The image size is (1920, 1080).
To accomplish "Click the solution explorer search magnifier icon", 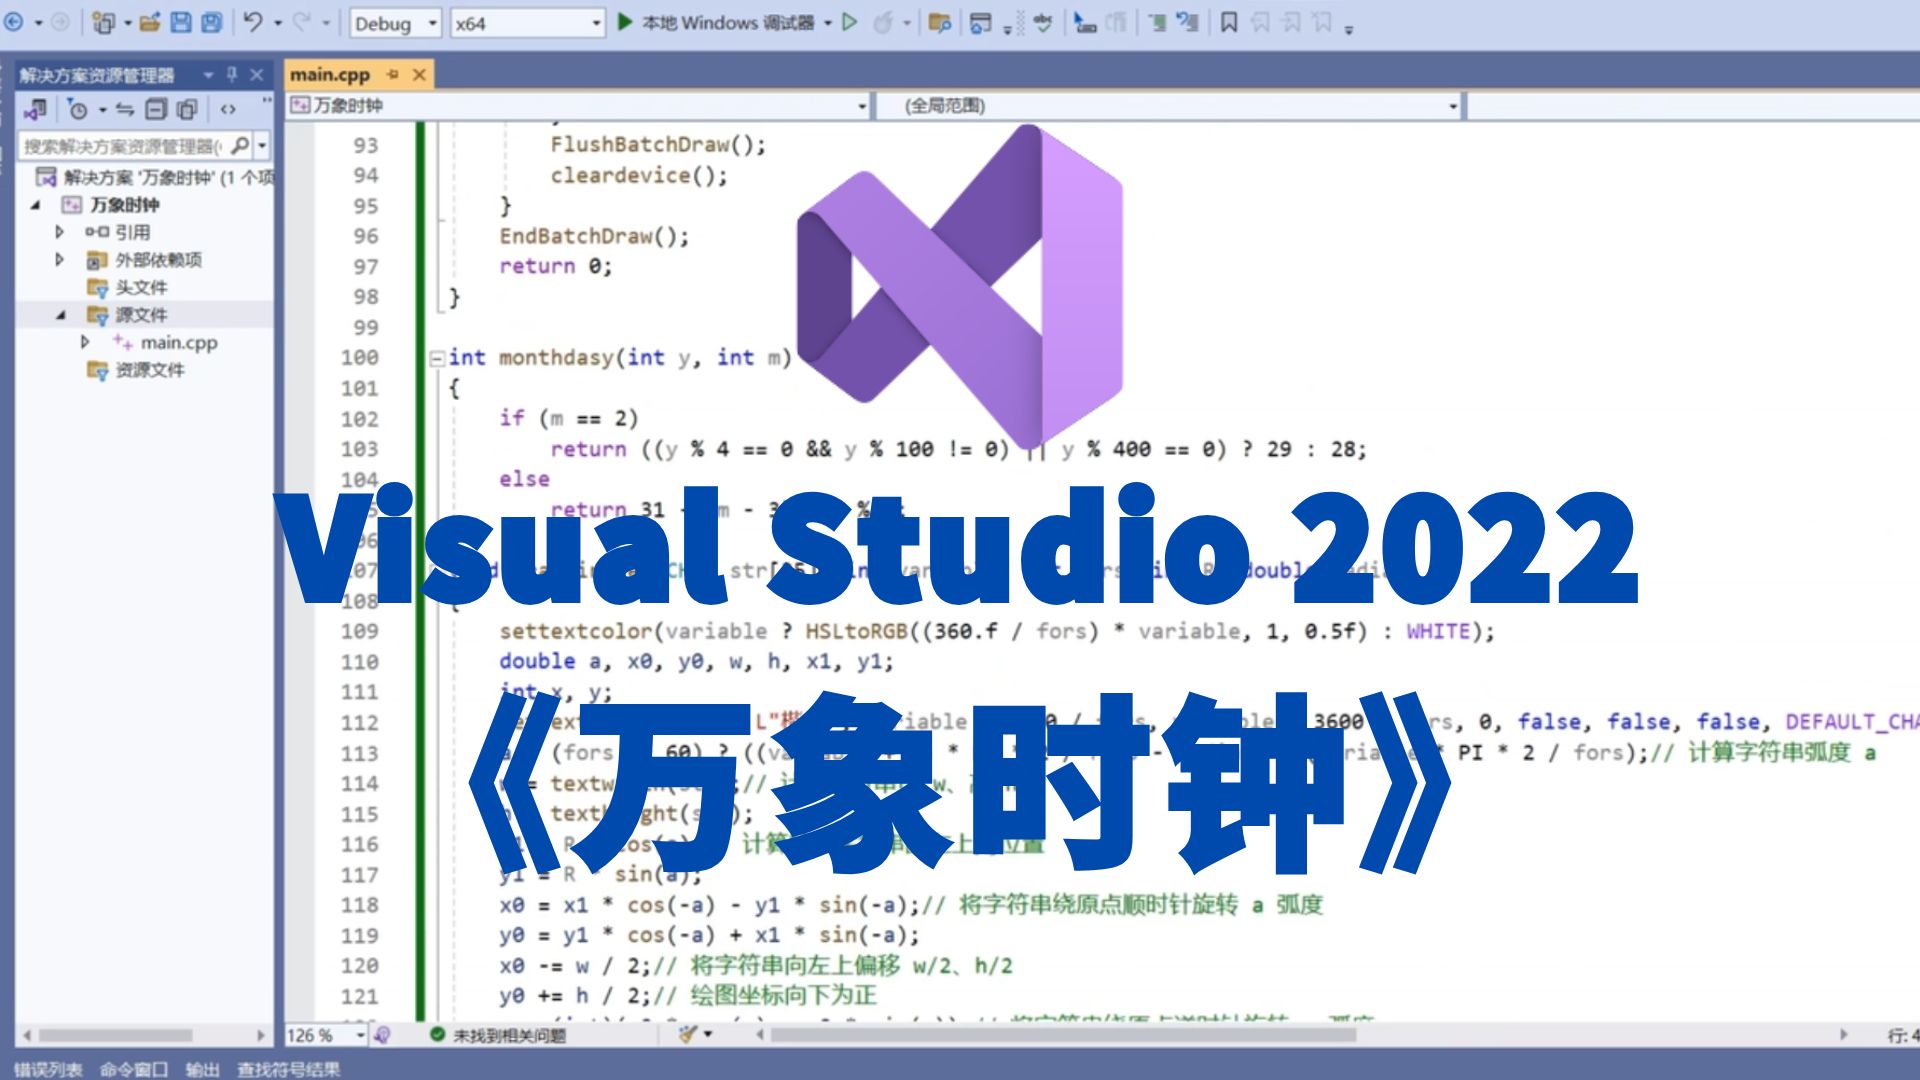I will 240,146.
